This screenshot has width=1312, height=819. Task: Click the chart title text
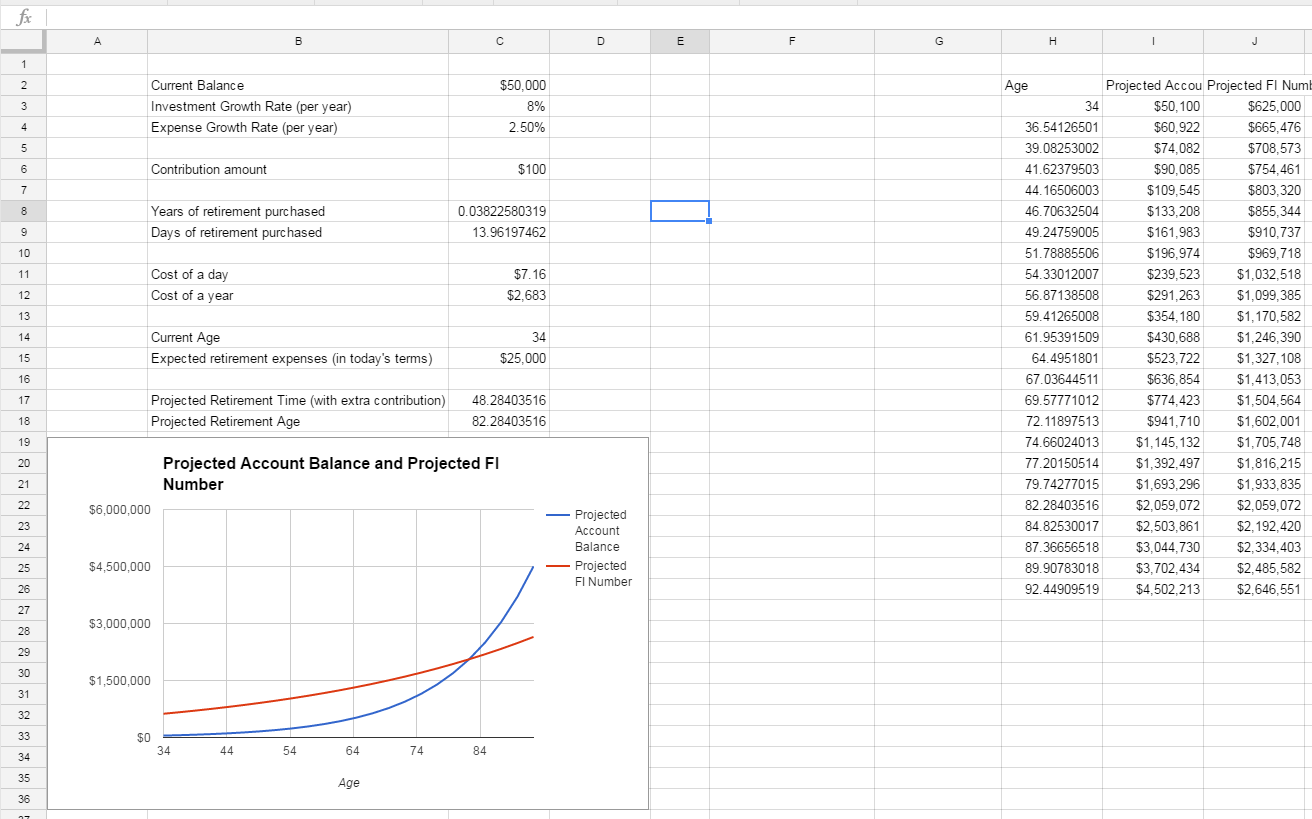coord(330,474)
